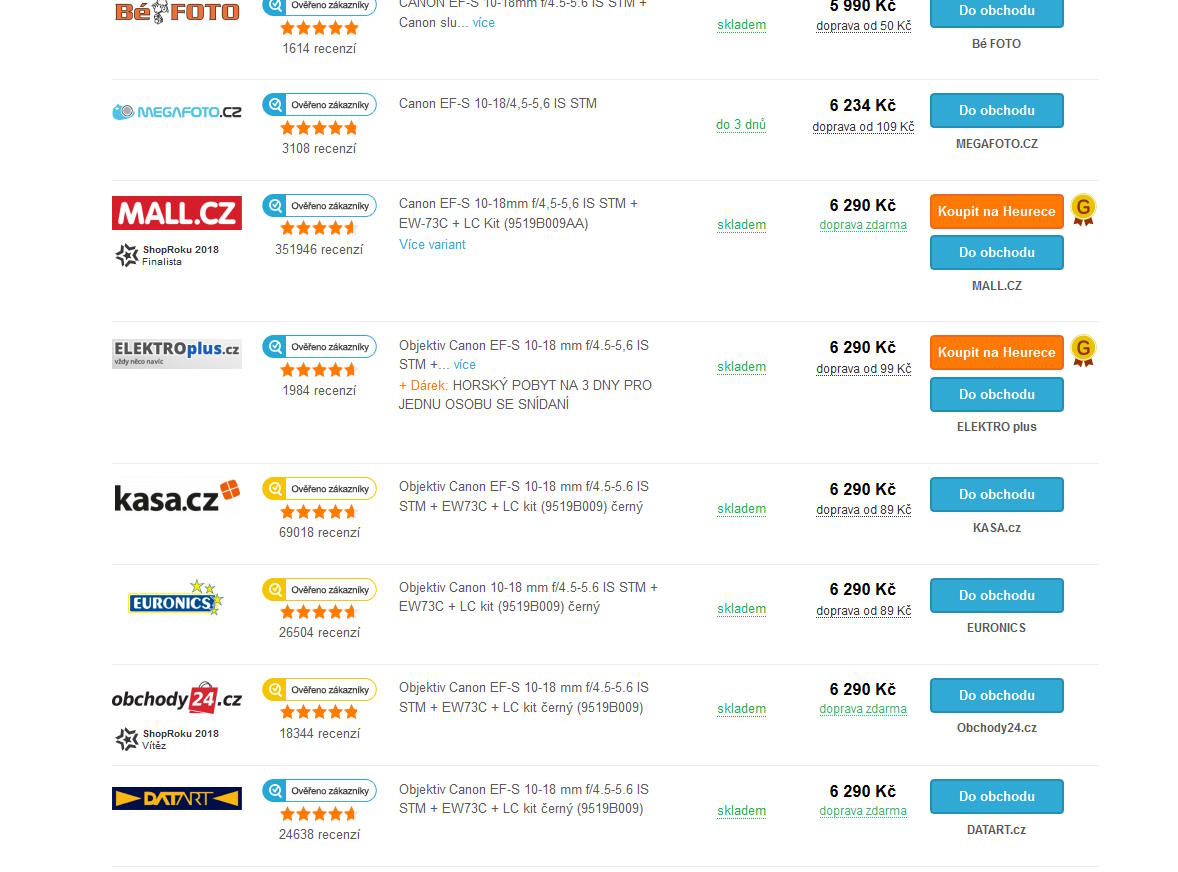The image size is (1178, 872).
Task: Click the MALL.CZ Heureka guarantee medal
Action: click(1083, 210)
